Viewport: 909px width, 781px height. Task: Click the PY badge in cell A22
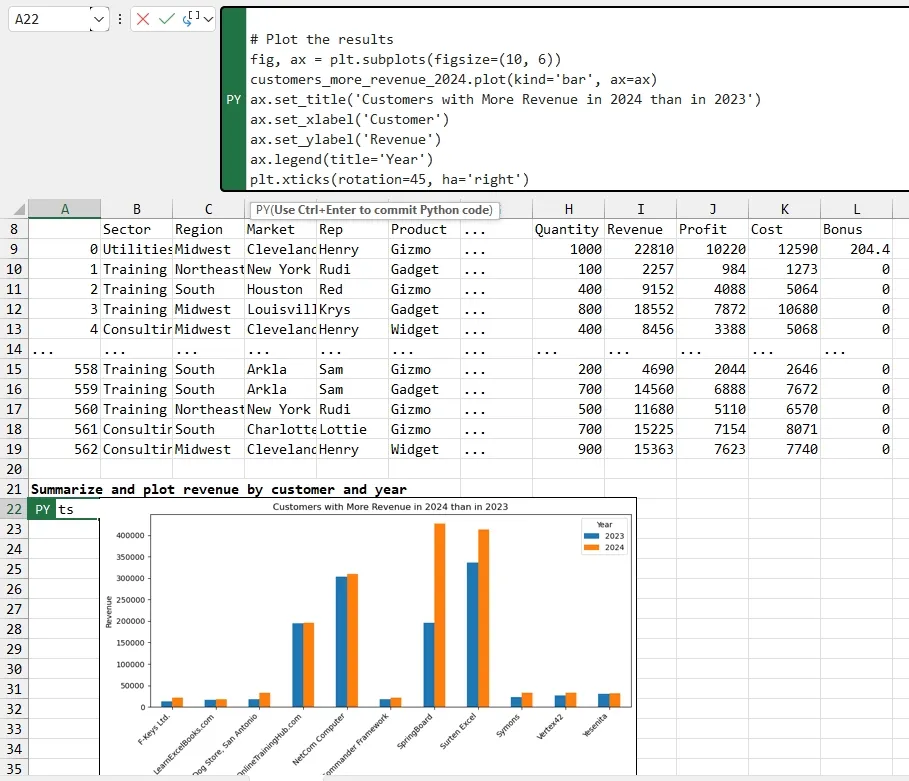pos(42,509)
